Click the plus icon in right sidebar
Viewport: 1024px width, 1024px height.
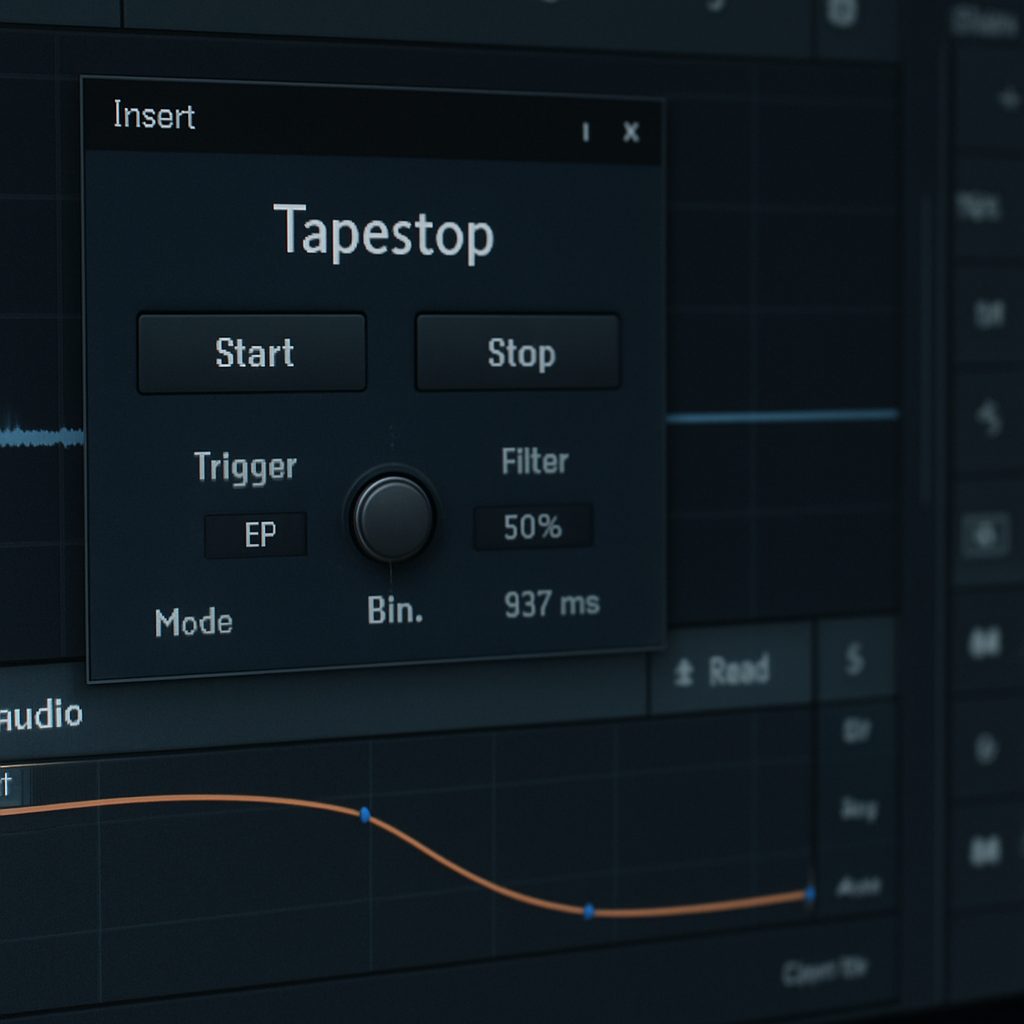coord(1004,99)
